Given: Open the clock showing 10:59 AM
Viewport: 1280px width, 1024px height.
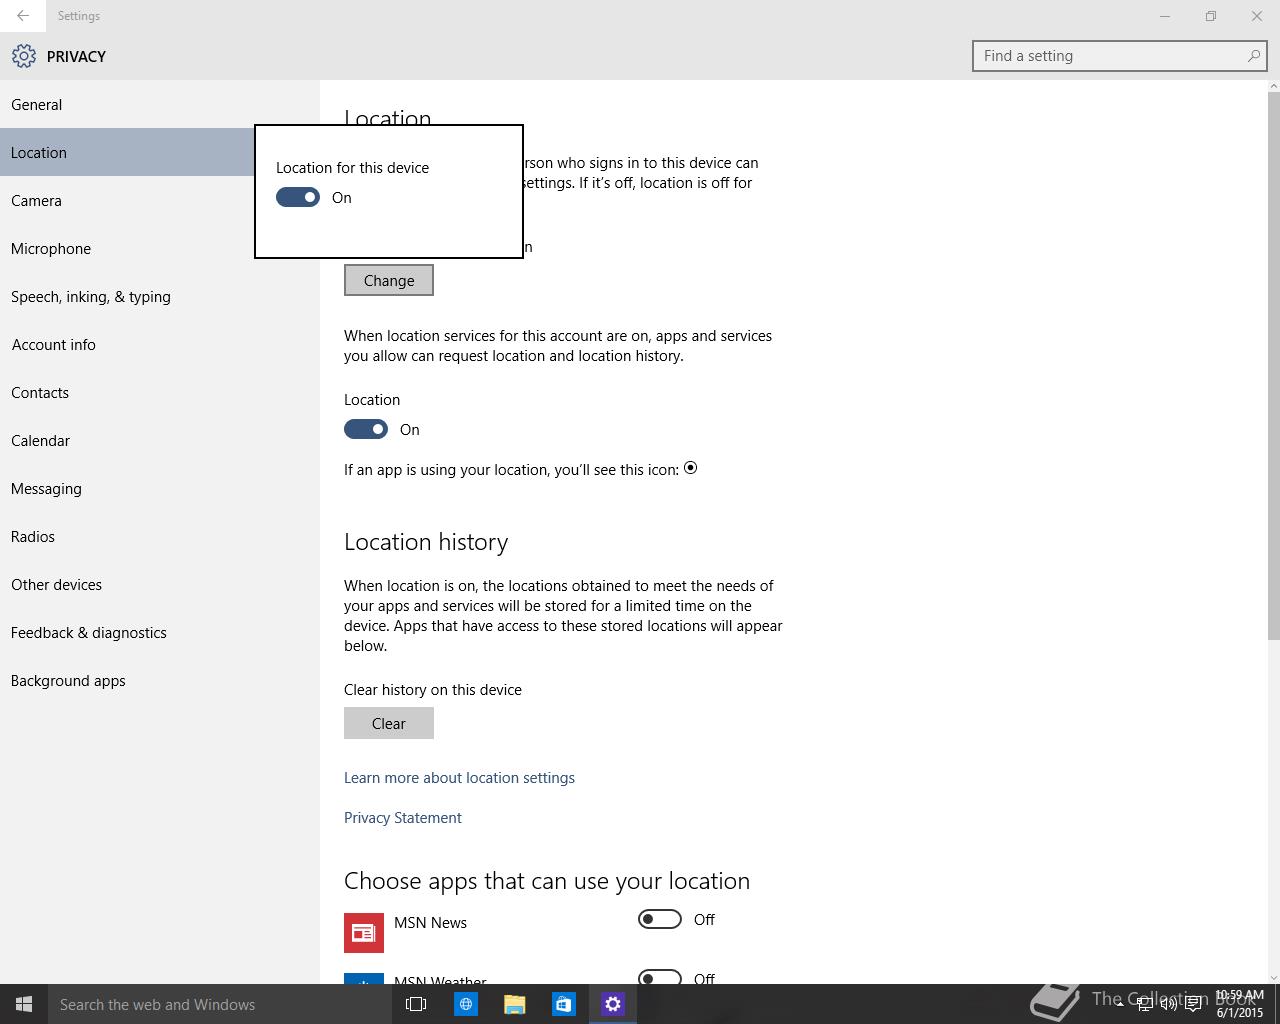Looking at the screenshot, I should pyautogui.click(x=1240, y=1004).
